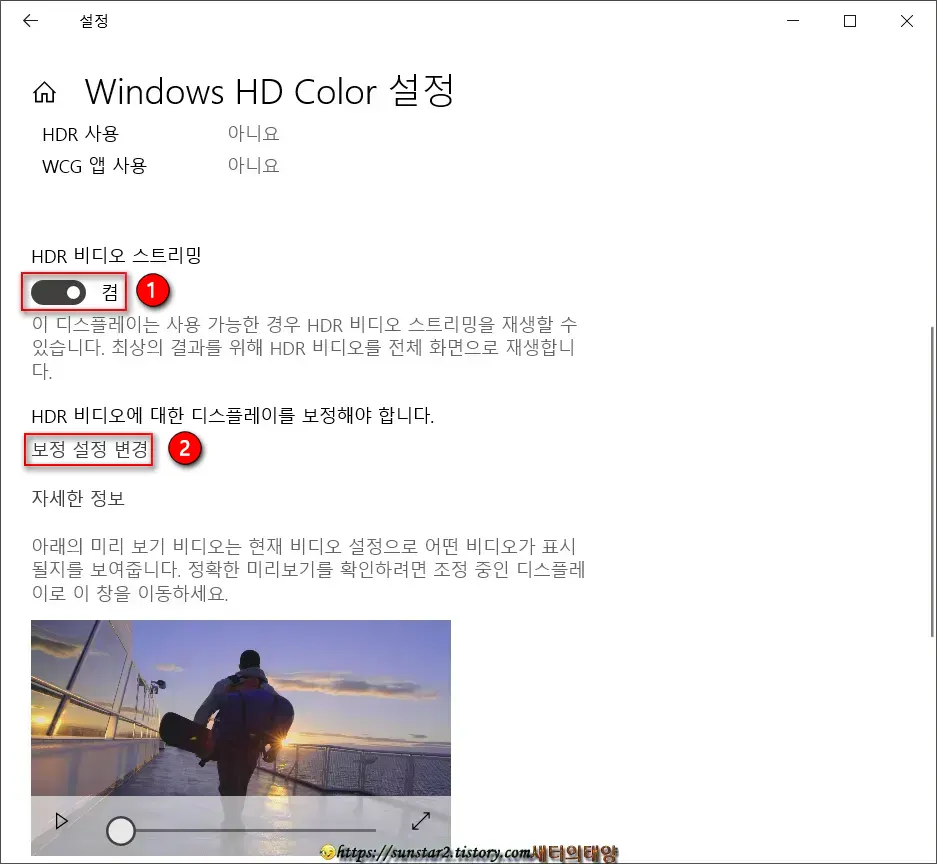Play the HDR preview video
Image resolution: width=937 pixels, height=864 pixels.
click(x=61, y=820)
